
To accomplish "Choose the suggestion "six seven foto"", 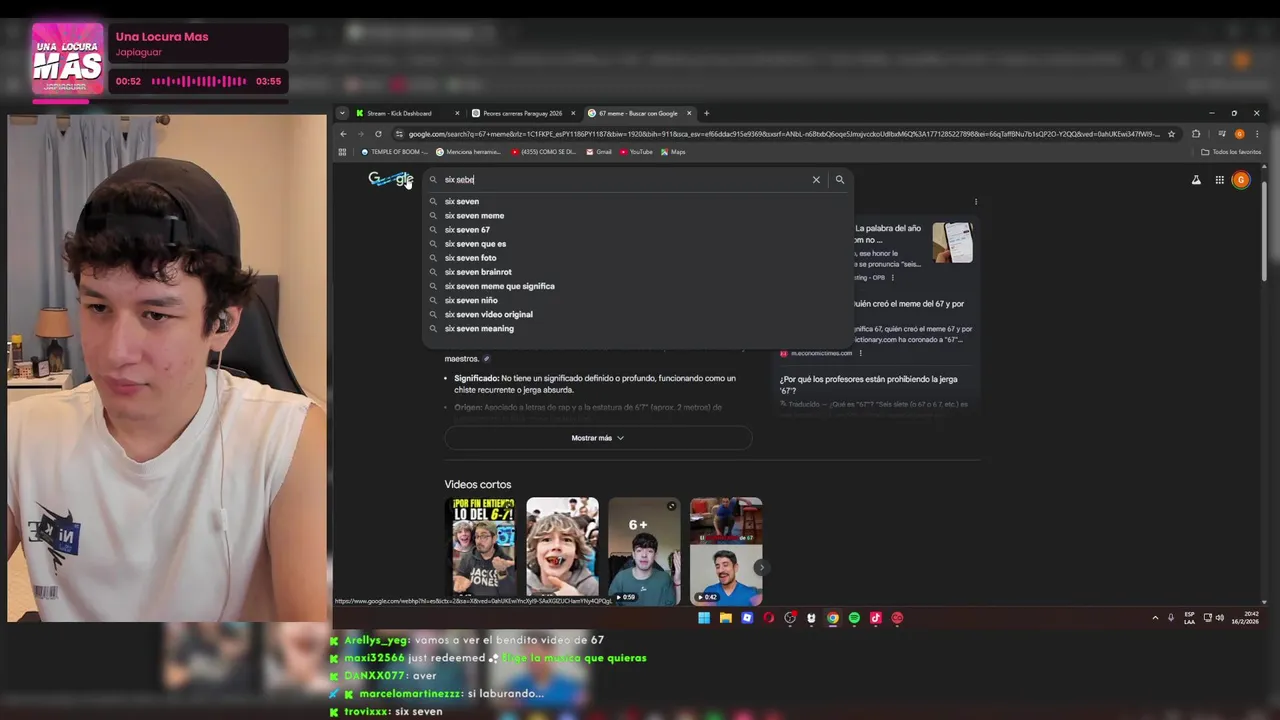I will coord(638,258).
